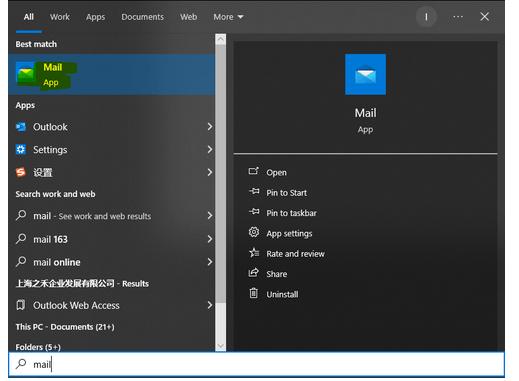Click the Sogou 设置 app icon
Screen dimensions: 519x381
21,172
